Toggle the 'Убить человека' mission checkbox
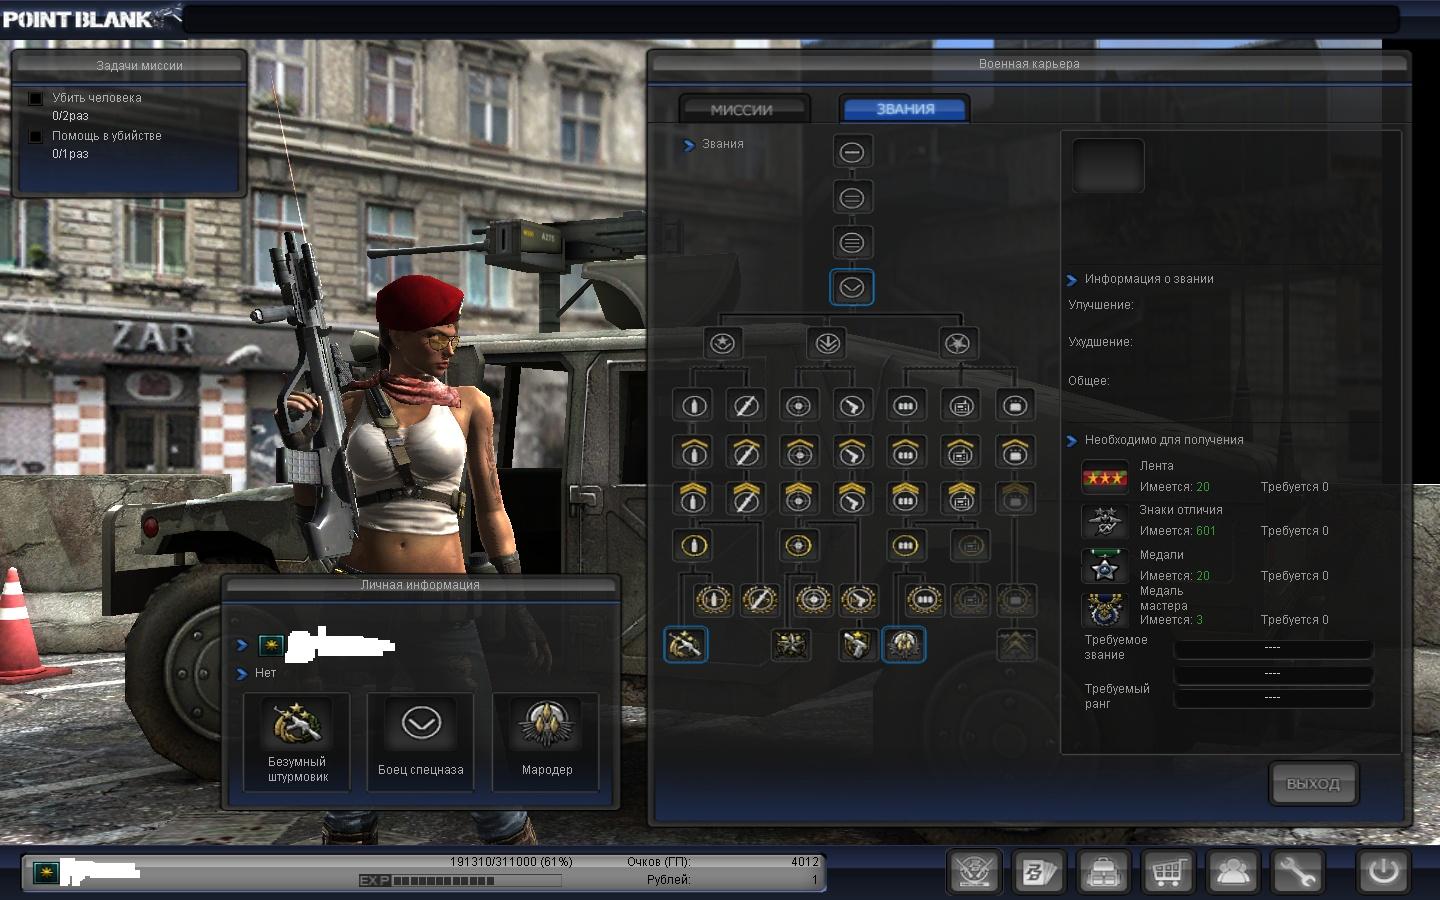This screenshot has height=900, width=1440. tap(36, 98)
